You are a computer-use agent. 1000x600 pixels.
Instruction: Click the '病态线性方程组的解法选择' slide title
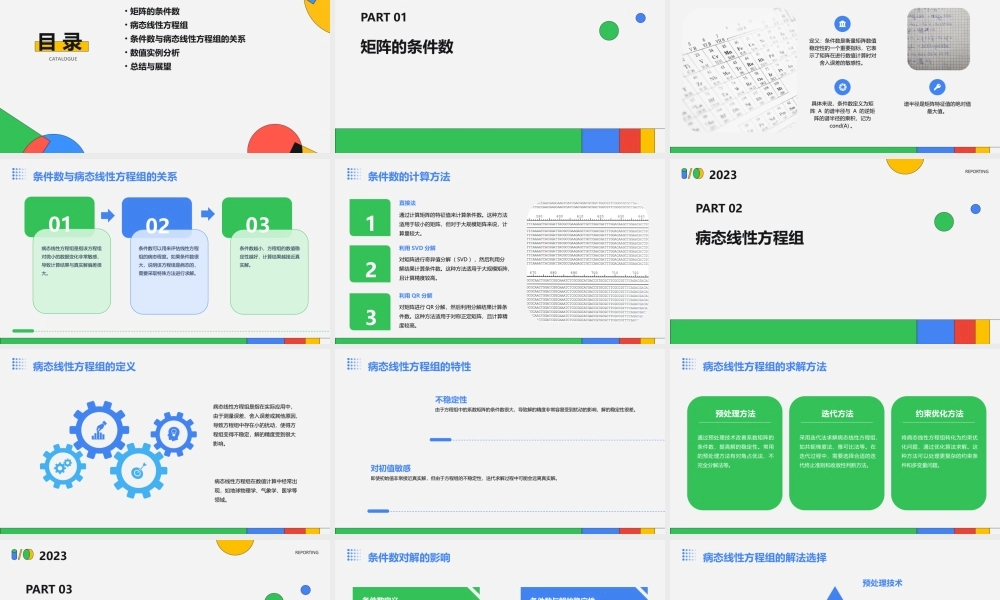pos(765,557)
